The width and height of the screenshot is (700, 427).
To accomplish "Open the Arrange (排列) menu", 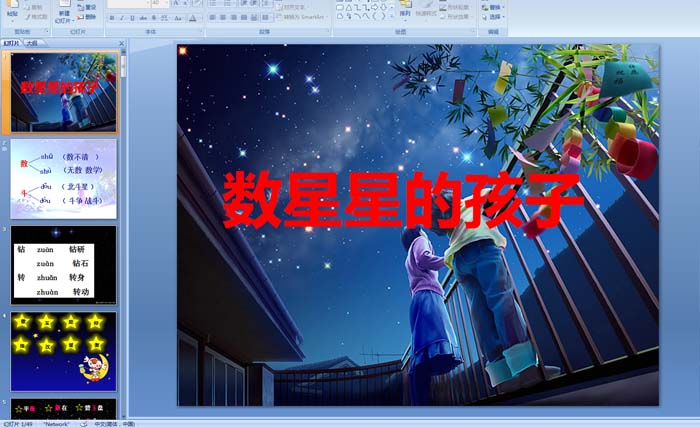I will (405, 10).
